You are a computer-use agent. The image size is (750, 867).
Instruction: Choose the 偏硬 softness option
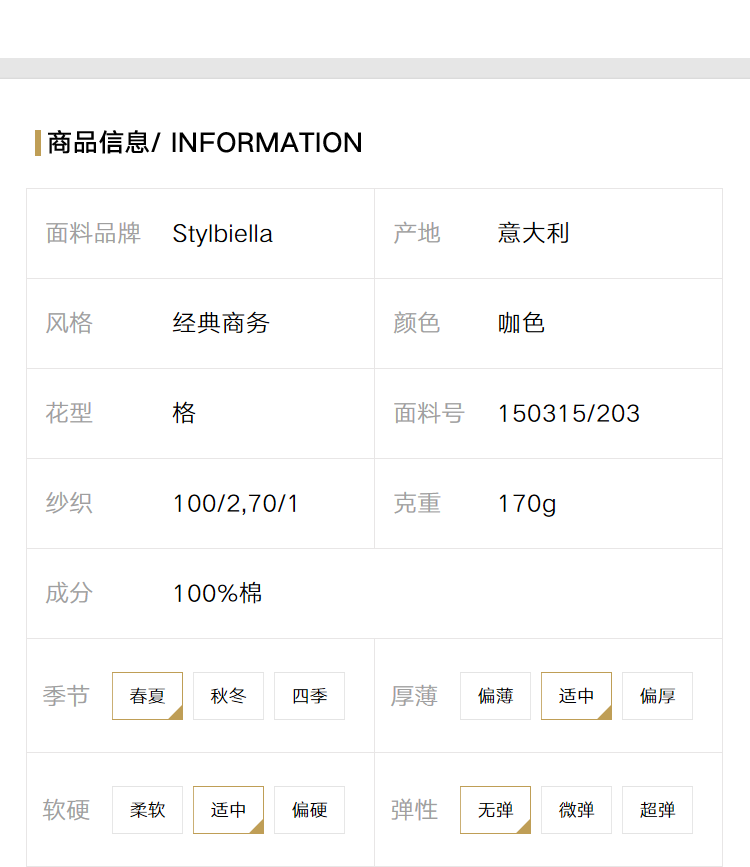click(x=309, y=809)
